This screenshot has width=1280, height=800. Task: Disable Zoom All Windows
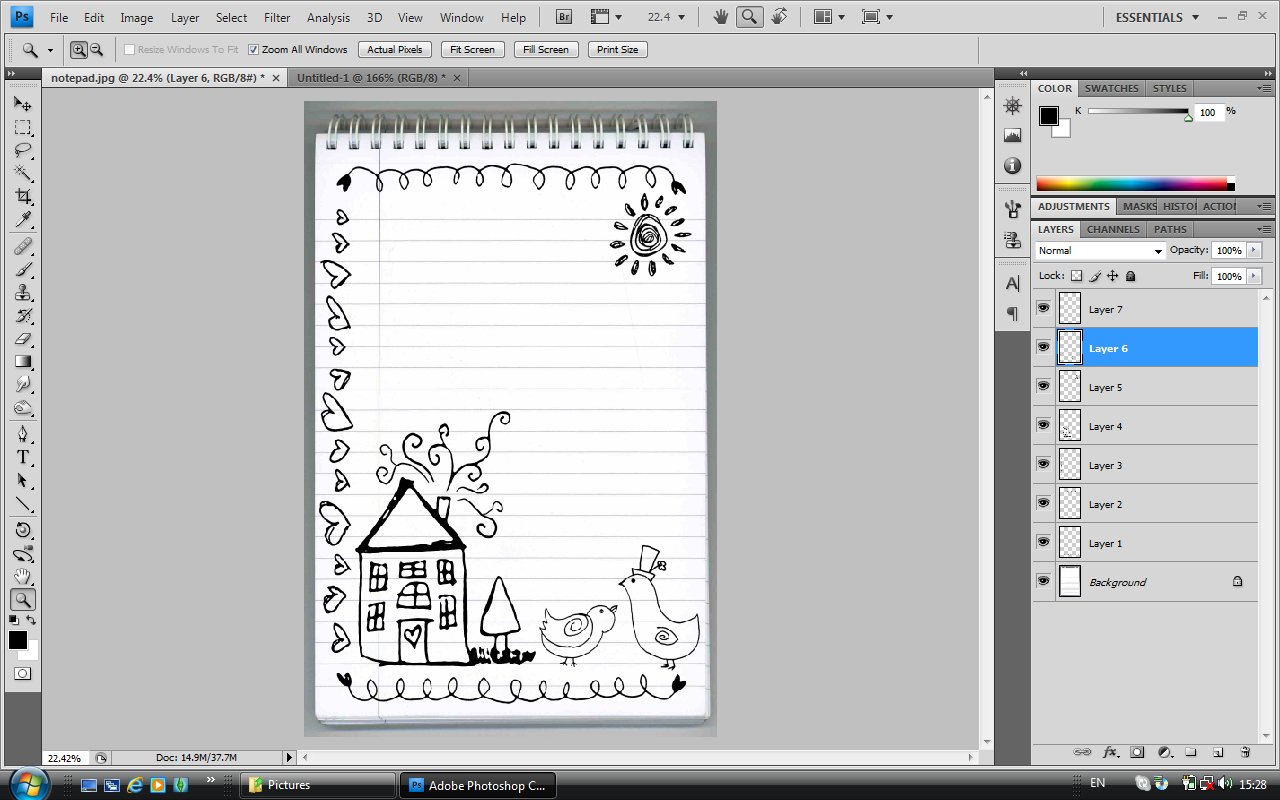[254, 49]
